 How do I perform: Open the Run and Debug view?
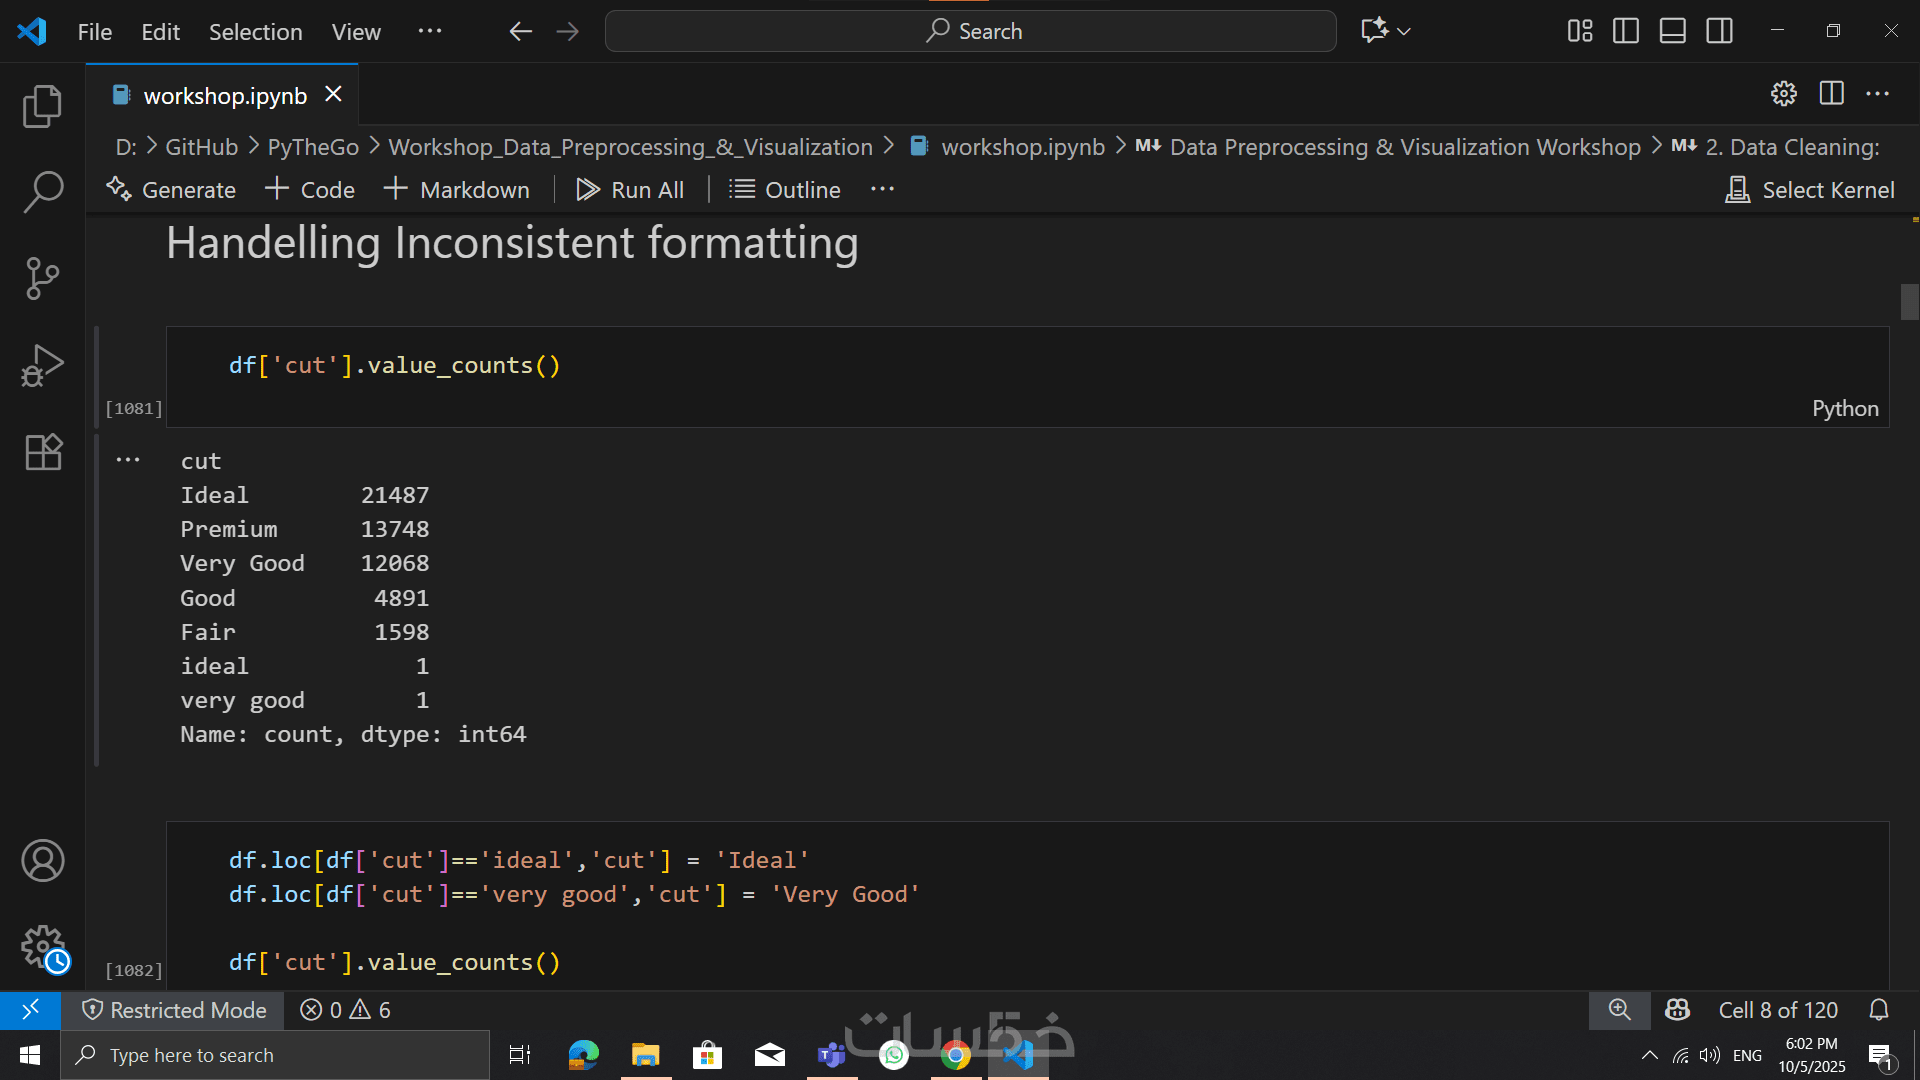click(42, 365)
